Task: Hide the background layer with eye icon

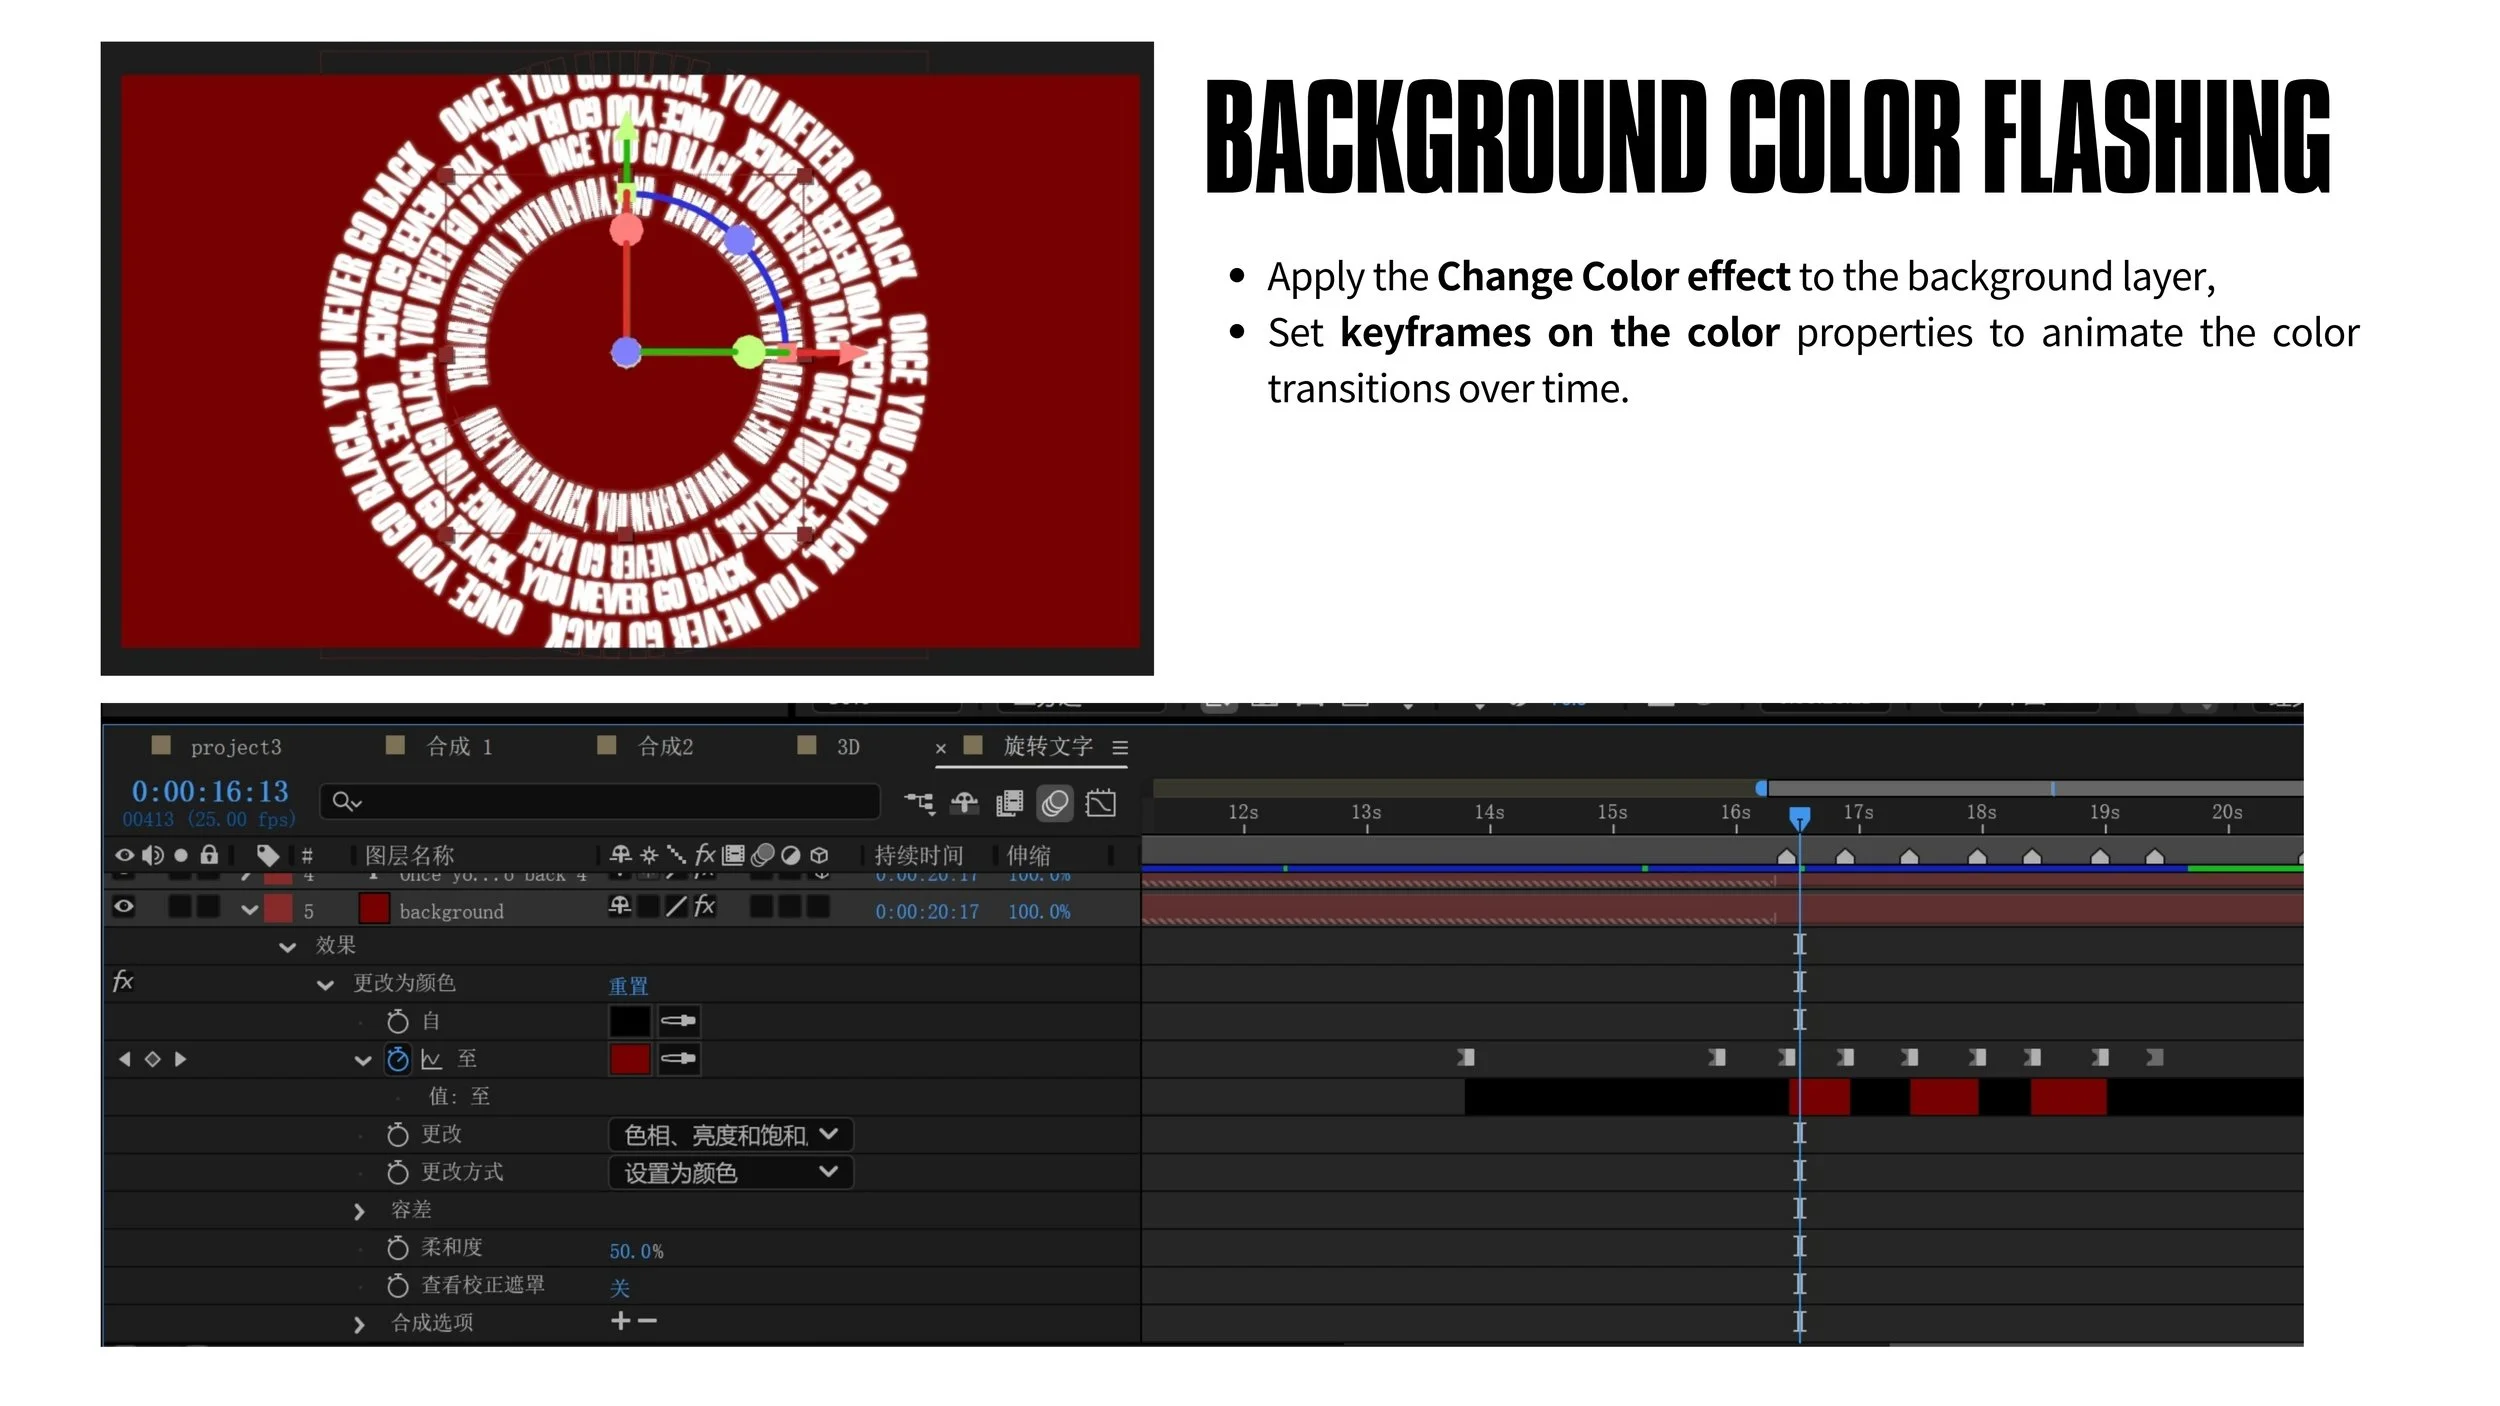Action: coord(124,907)
